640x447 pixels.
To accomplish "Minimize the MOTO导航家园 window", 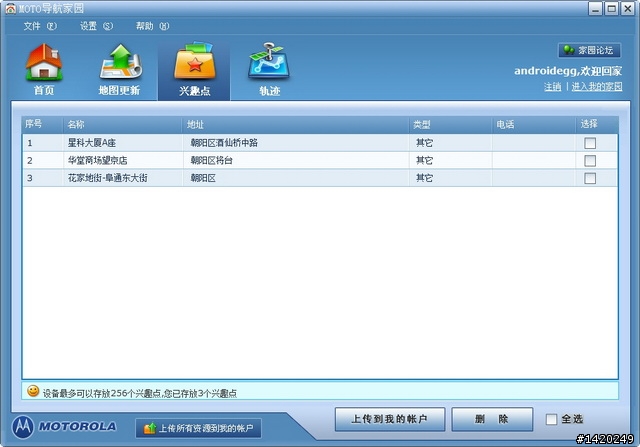I will 595,9.
